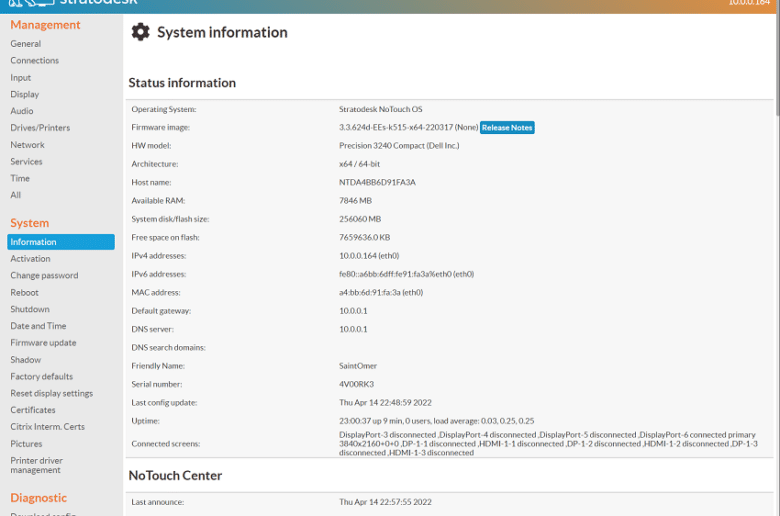Click the Status information heading
This screenshot has height=516, width=780.
[182, 83]
